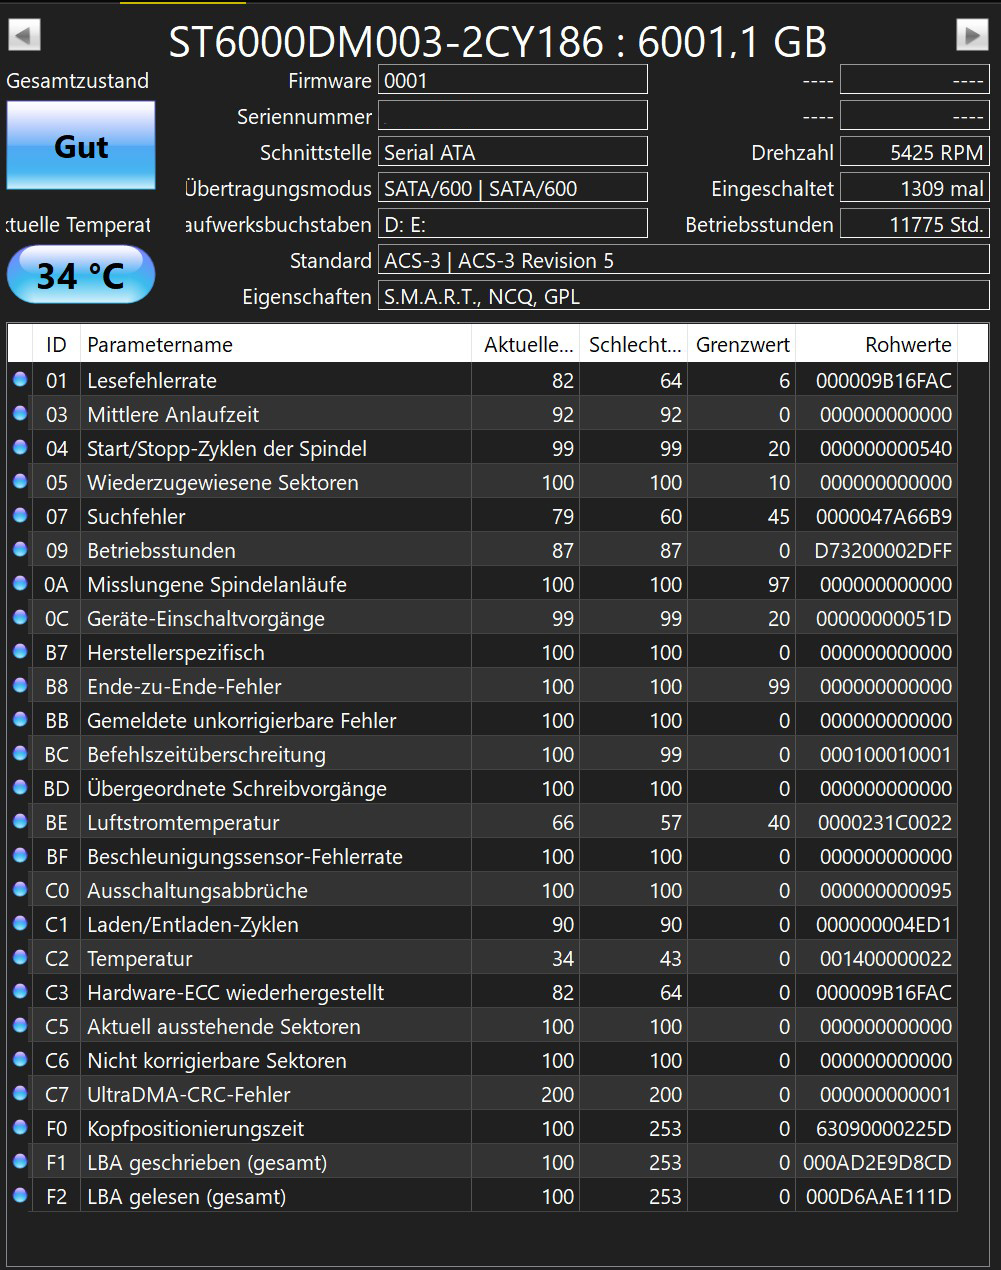Click status dot for Lesefehlerrate row
Image resolution: width=1001 pixels, height=1270 pixels.
pyautogui.click(x=19, y=379)
